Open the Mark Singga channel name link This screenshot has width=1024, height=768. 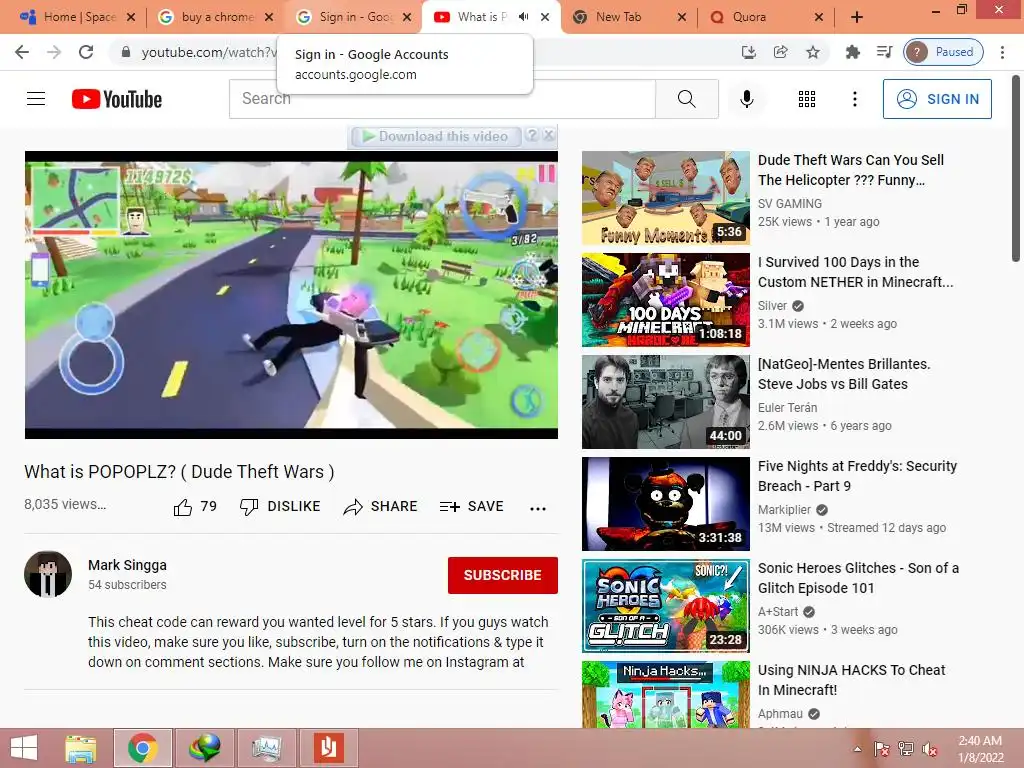click(127, 565)
